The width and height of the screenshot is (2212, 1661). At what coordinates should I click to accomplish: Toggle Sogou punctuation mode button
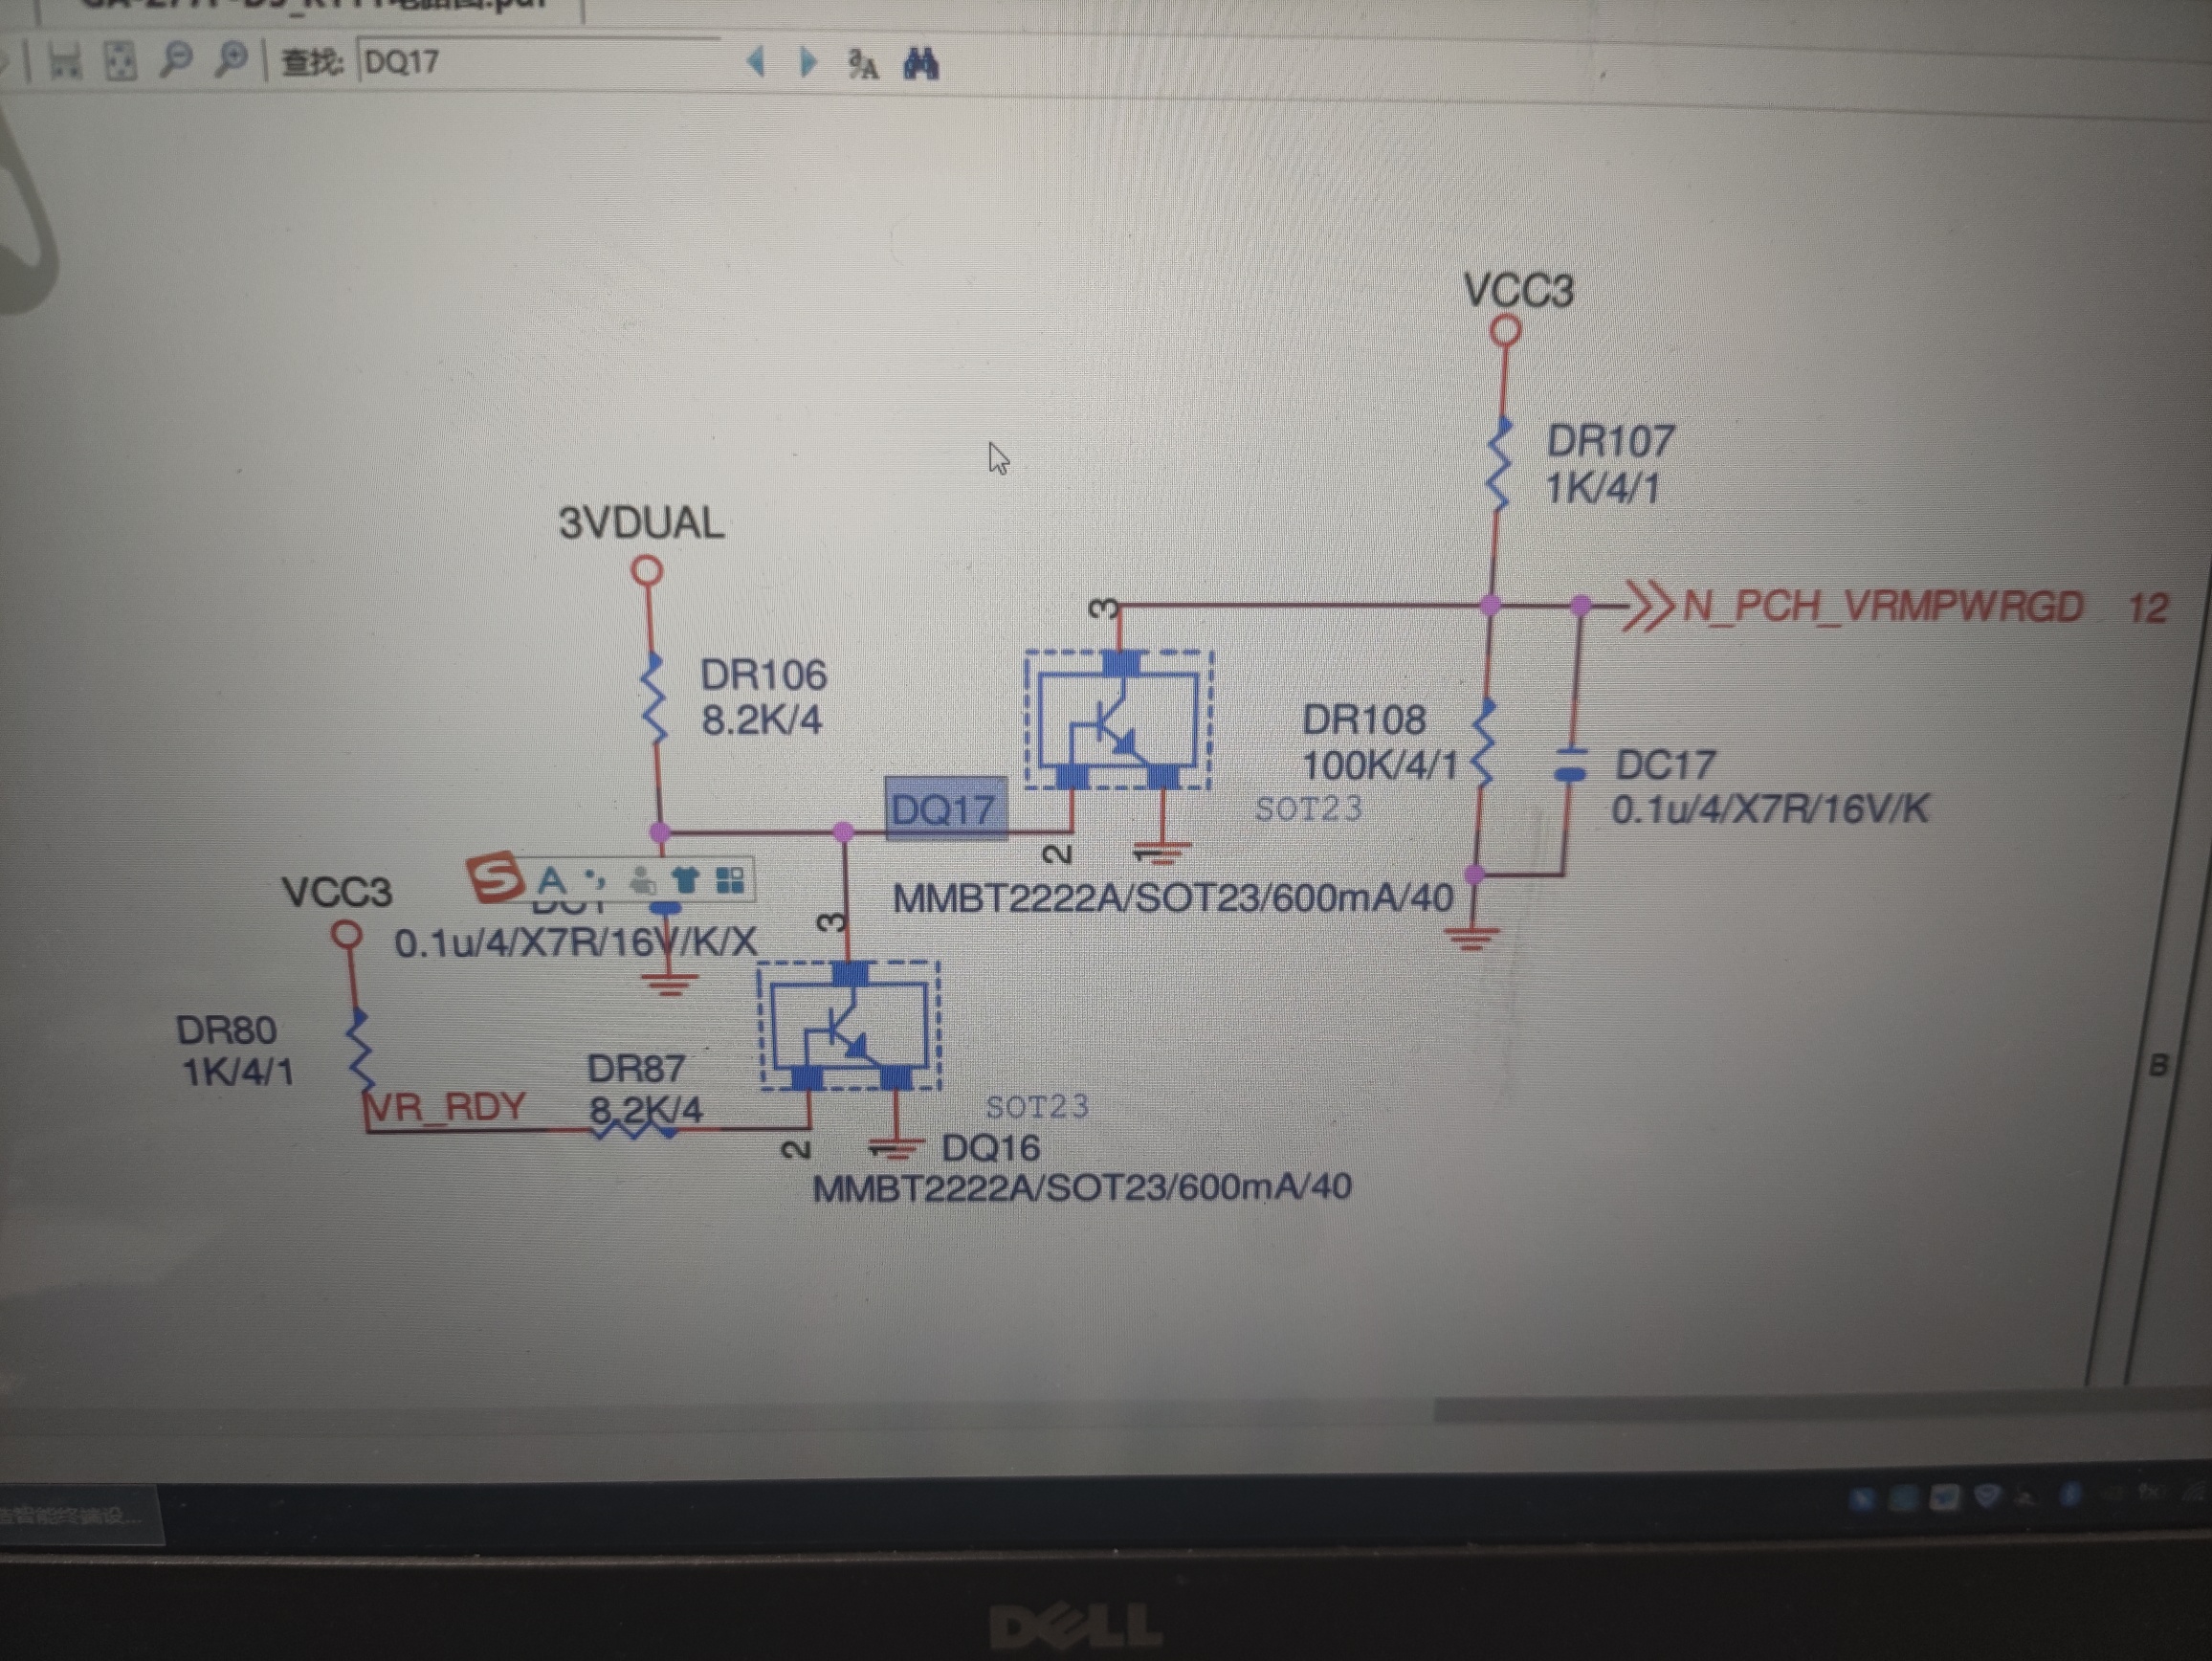[595, 879]
